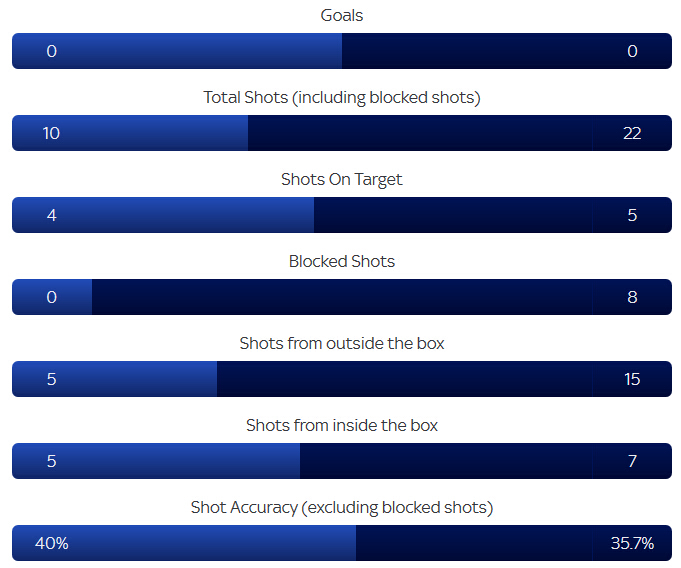Viewport: 681px width, 568px height.
Task: Select the Goals comparison bar
Action: click(342, 51)
